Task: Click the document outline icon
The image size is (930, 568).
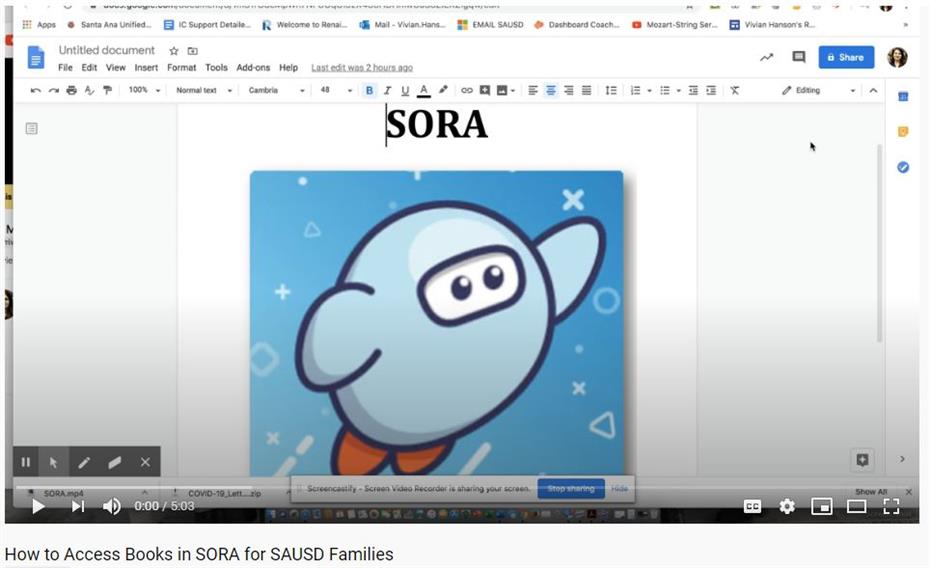Action: pos(31,128)
